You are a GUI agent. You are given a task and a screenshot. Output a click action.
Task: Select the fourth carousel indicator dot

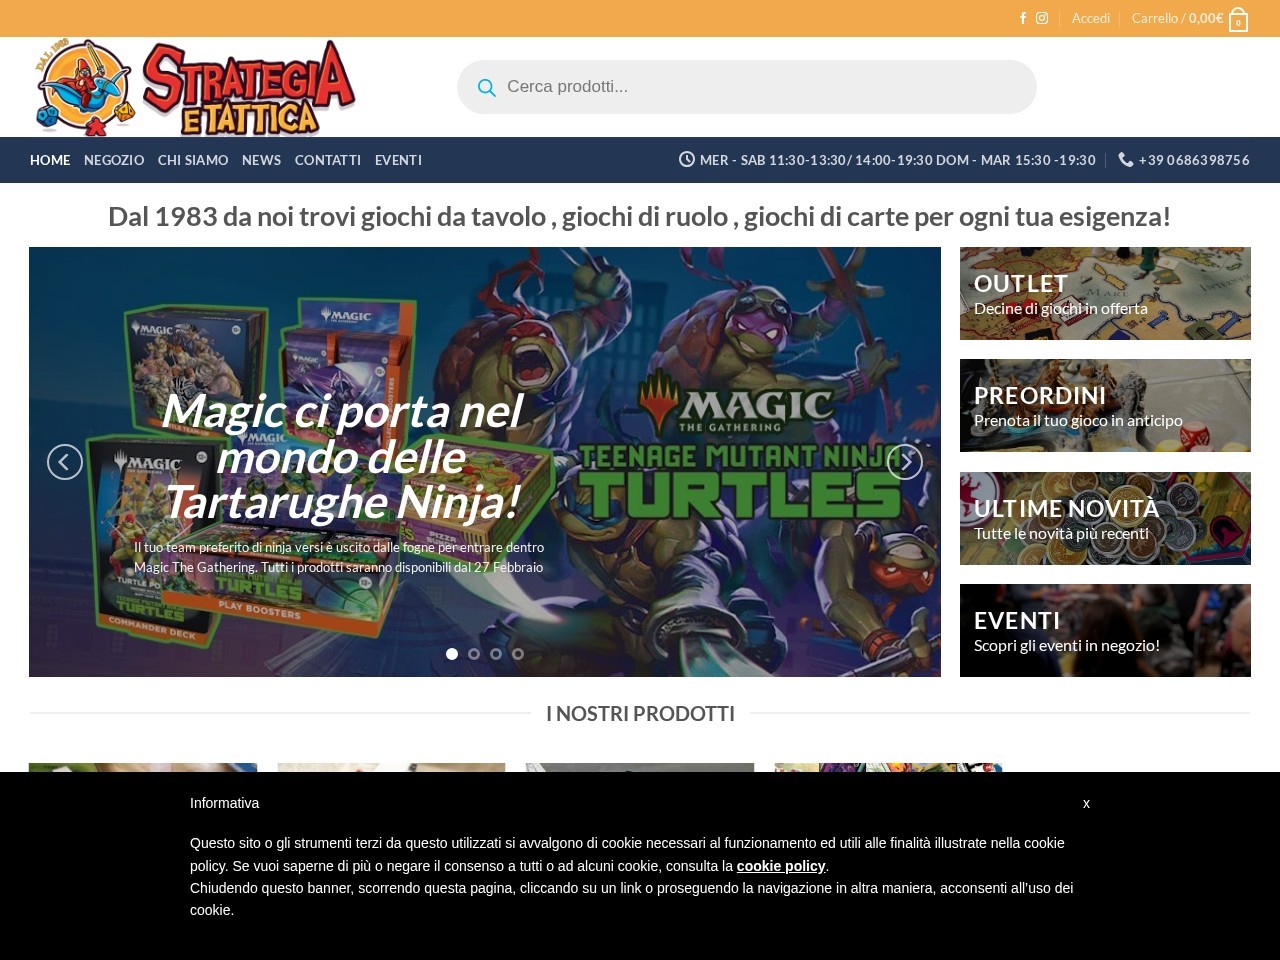click(x=518, y=653)
